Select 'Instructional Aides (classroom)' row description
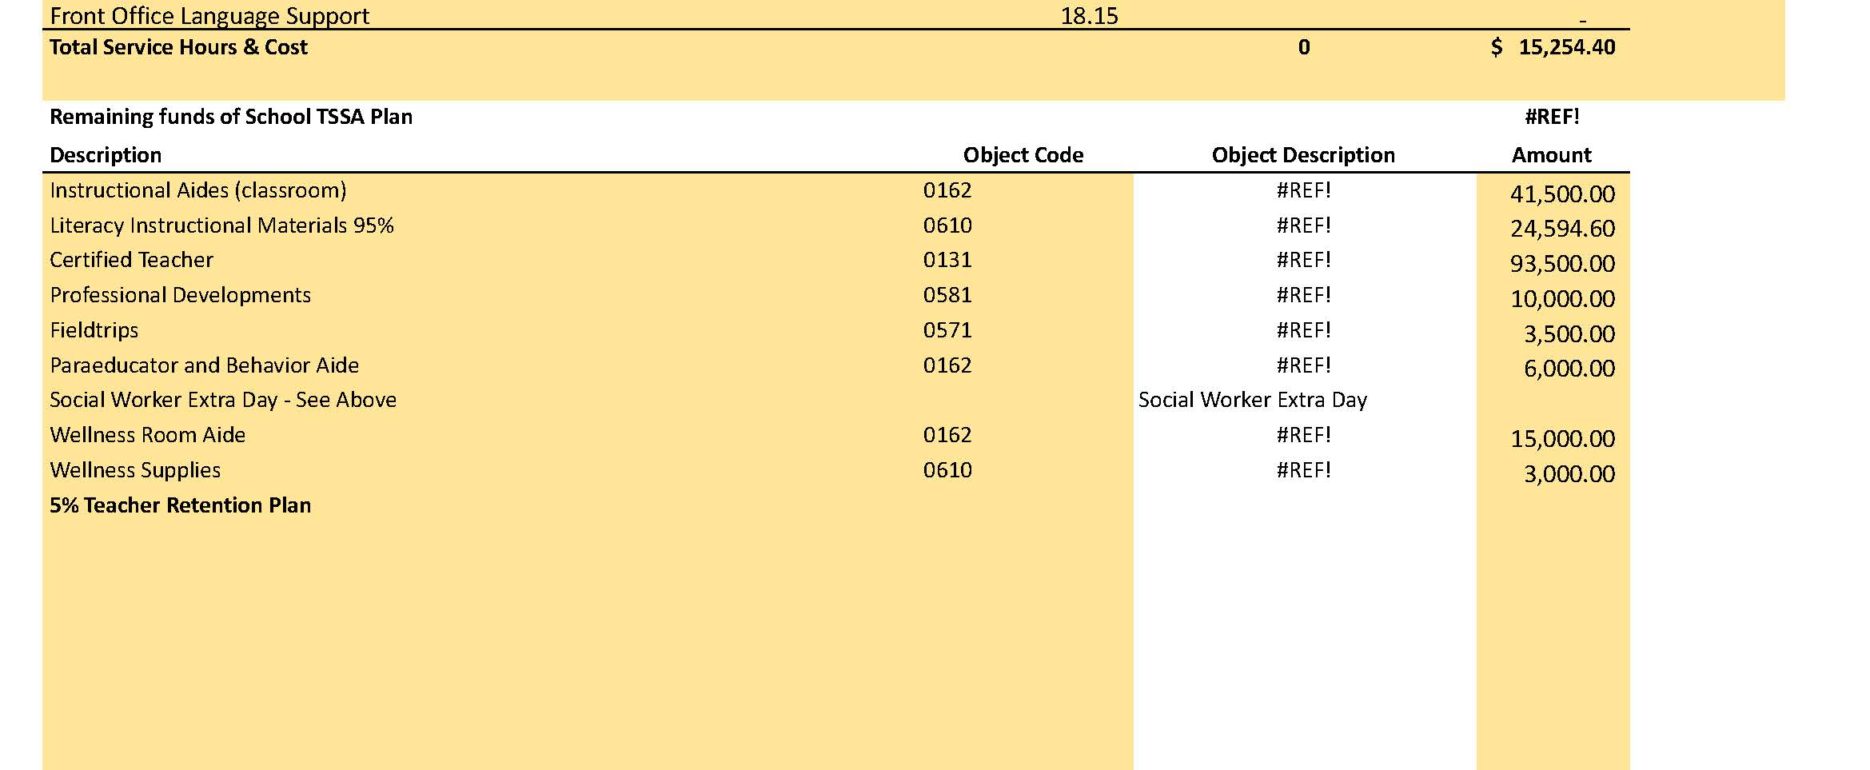The image size is (1870, 770). click(198, 190)
